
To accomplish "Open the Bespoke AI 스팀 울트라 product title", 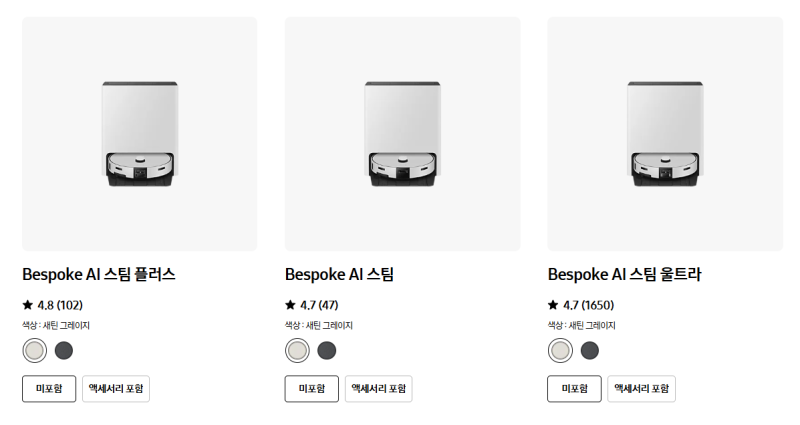I will [624, 274].
